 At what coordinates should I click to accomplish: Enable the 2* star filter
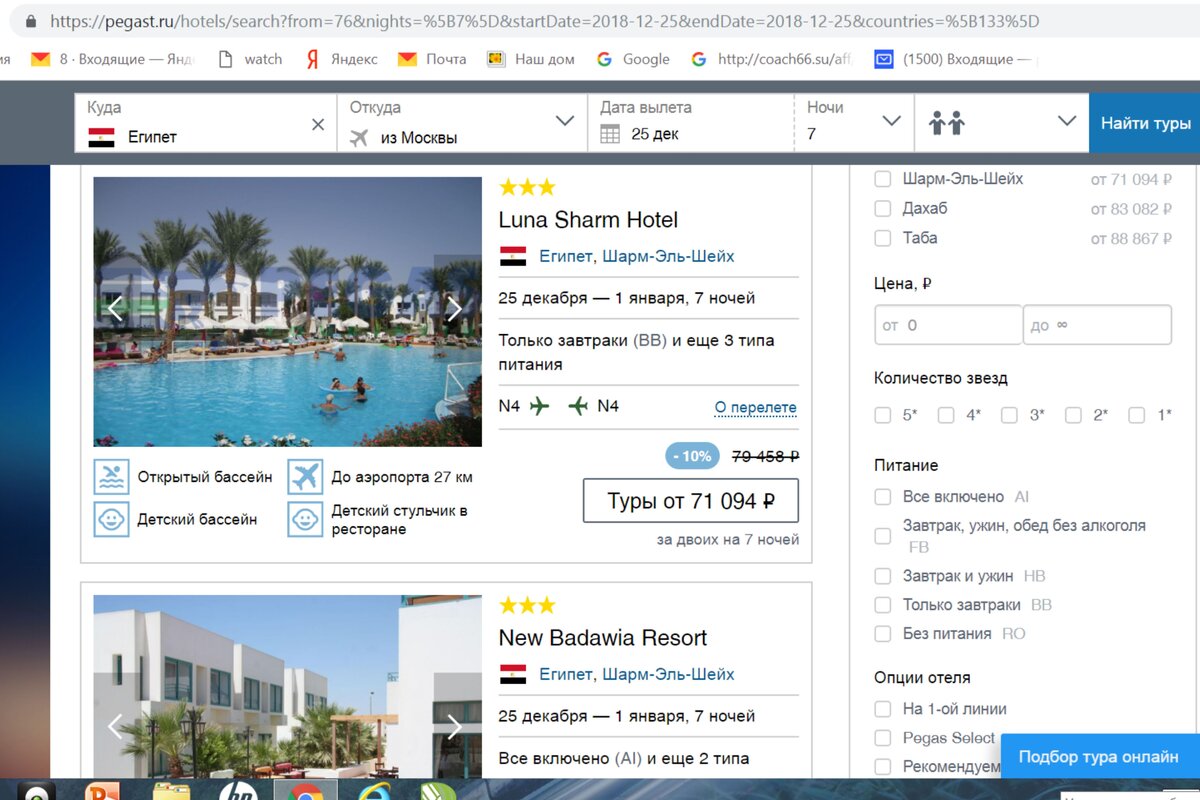[x=1073, y=415]
